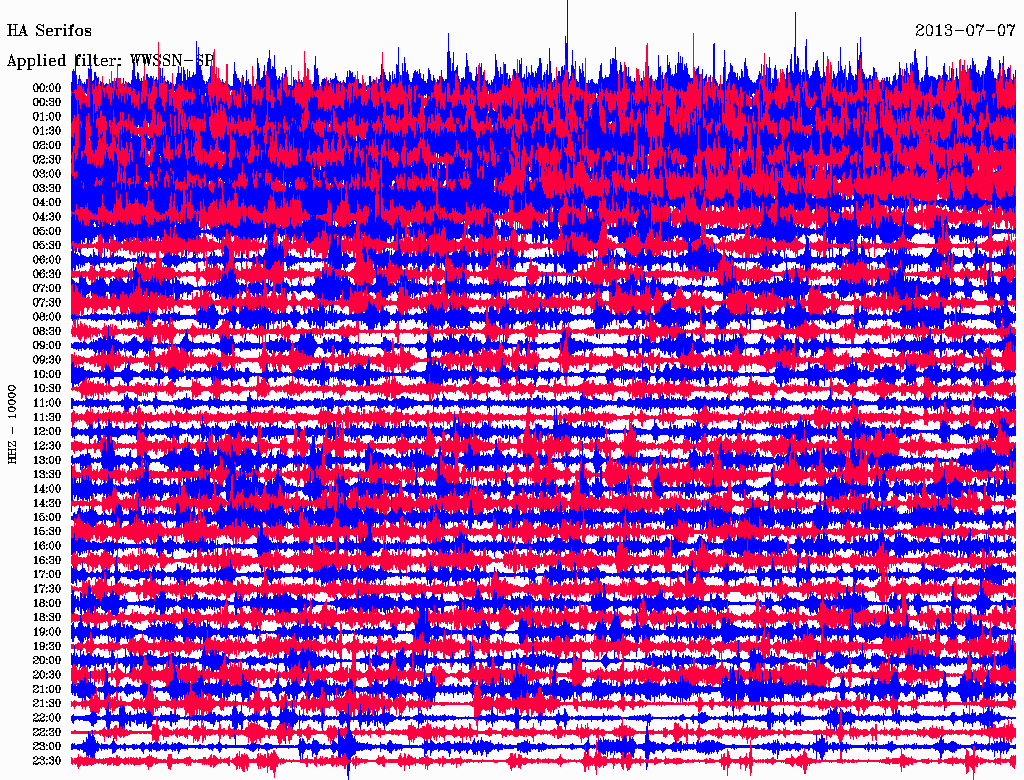Click the 'Applied filter: WWSSN-SP' label
The height and width of the screenshot is (780, 1024).
pos(110,61)
